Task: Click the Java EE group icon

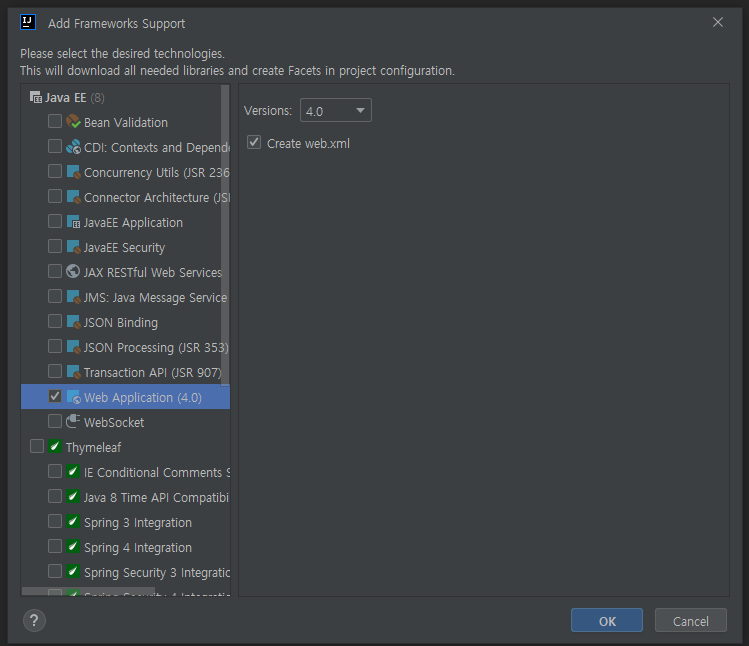Action: (x=36, y=97)
